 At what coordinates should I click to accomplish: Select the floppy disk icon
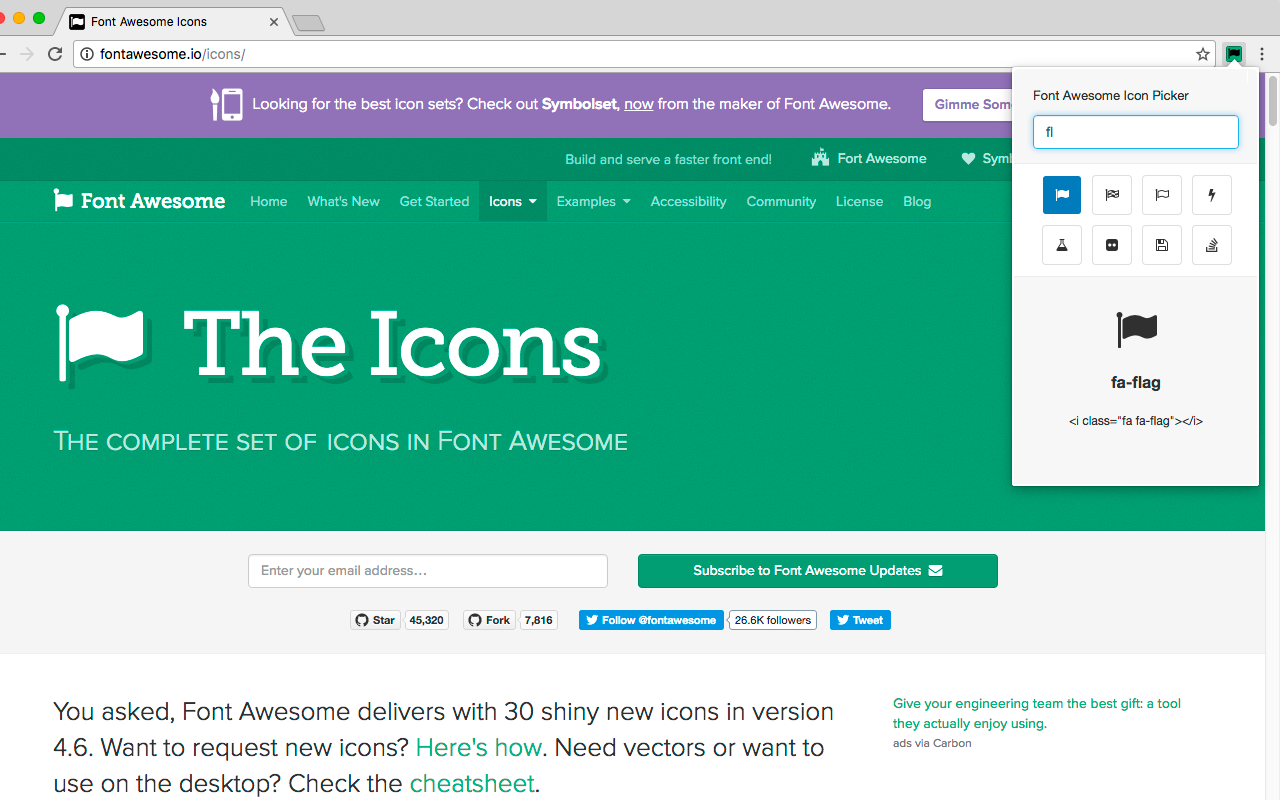(1162, 245)
